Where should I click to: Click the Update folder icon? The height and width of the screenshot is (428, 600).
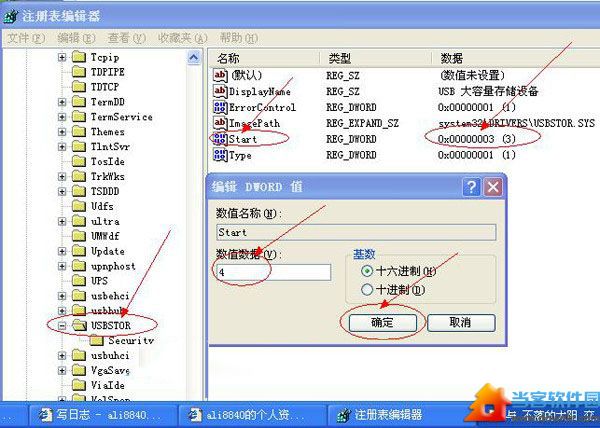point(79,251)
